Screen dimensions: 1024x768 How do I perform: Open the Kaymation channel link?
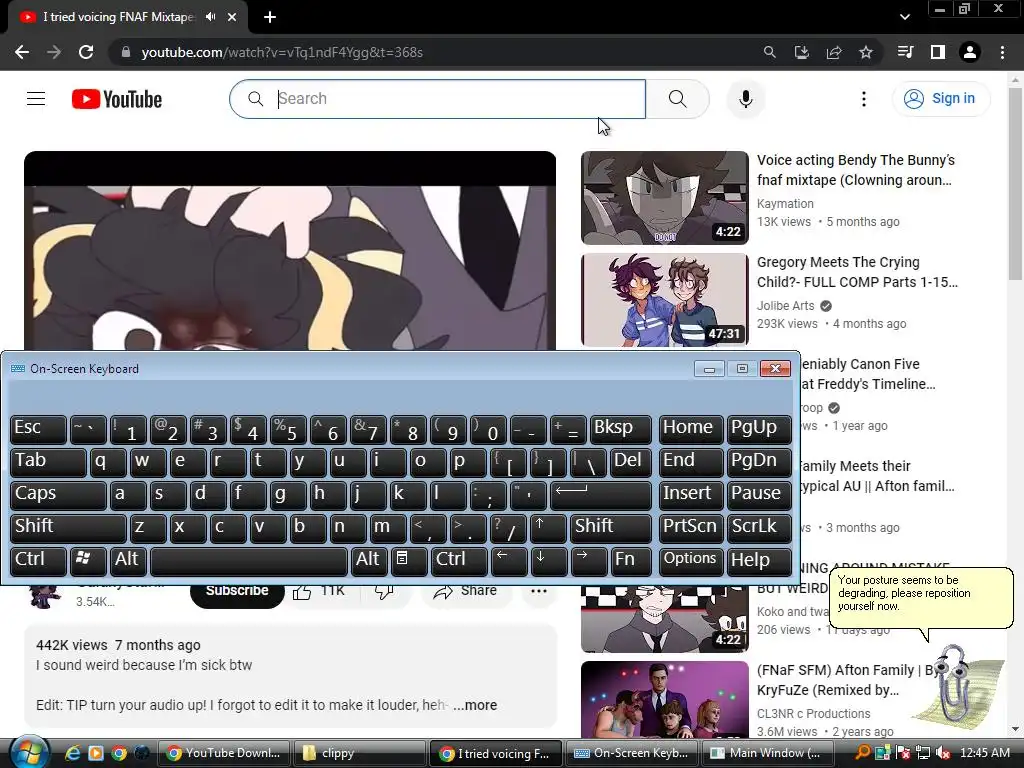click(785, 204)
